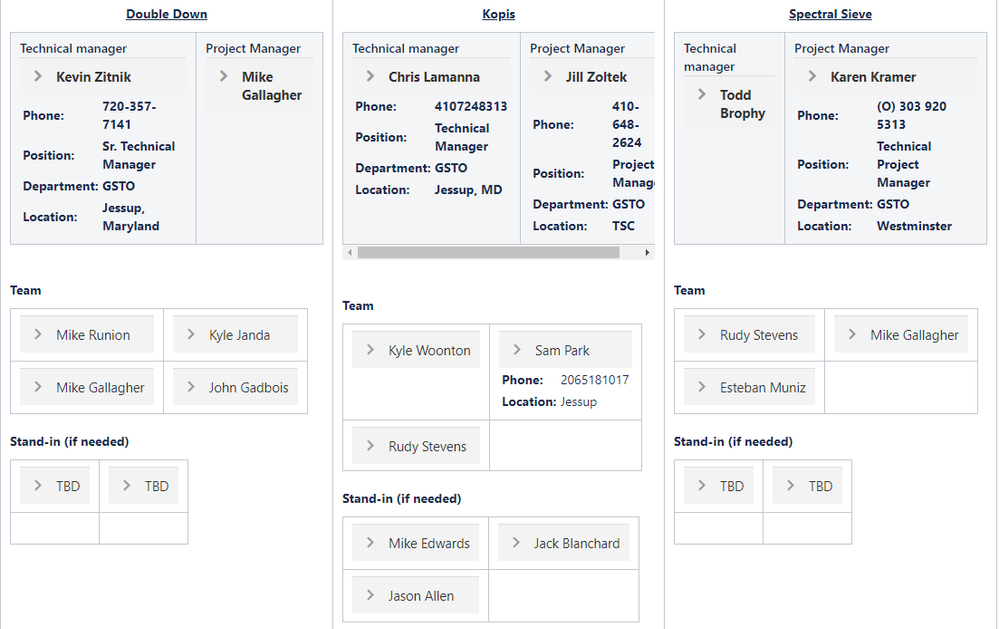Select Sam Park's phone 2065181017

click(x=594, y=380)
